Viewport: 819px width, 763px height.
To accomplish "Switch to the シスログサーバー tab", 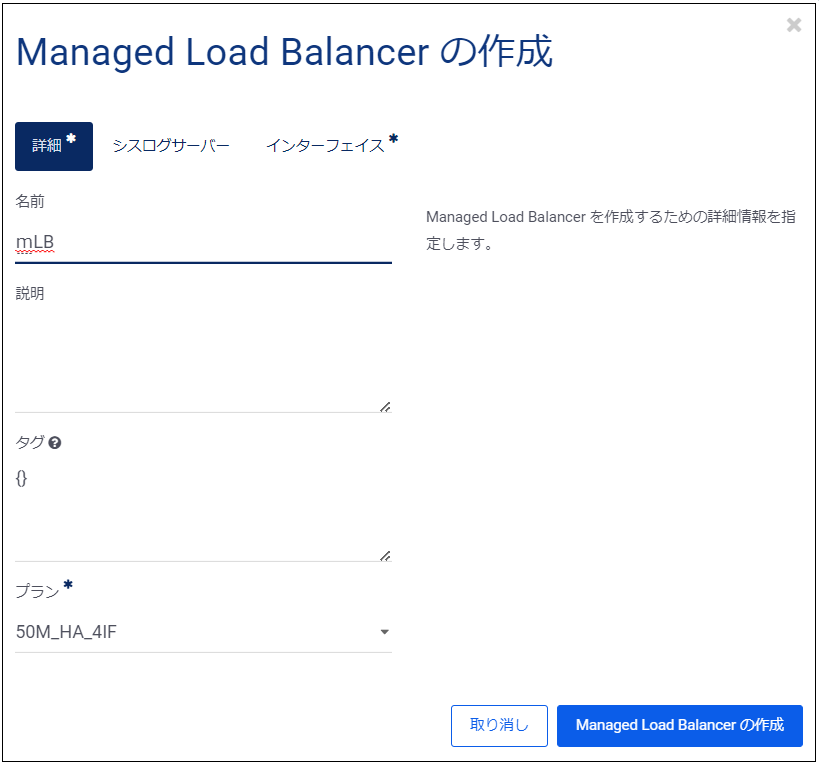I will [x=171, y=144].
